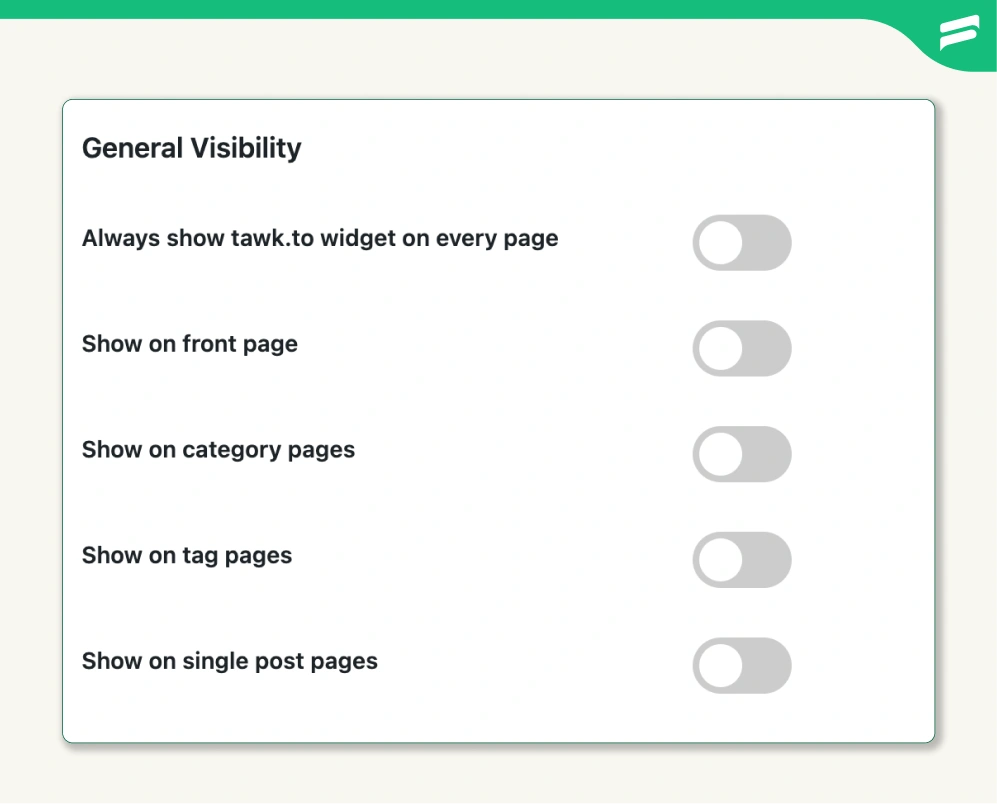Click the 'Show on single post pages' label
This screenshot has height=804, width=997.
[x=230, y=661]
